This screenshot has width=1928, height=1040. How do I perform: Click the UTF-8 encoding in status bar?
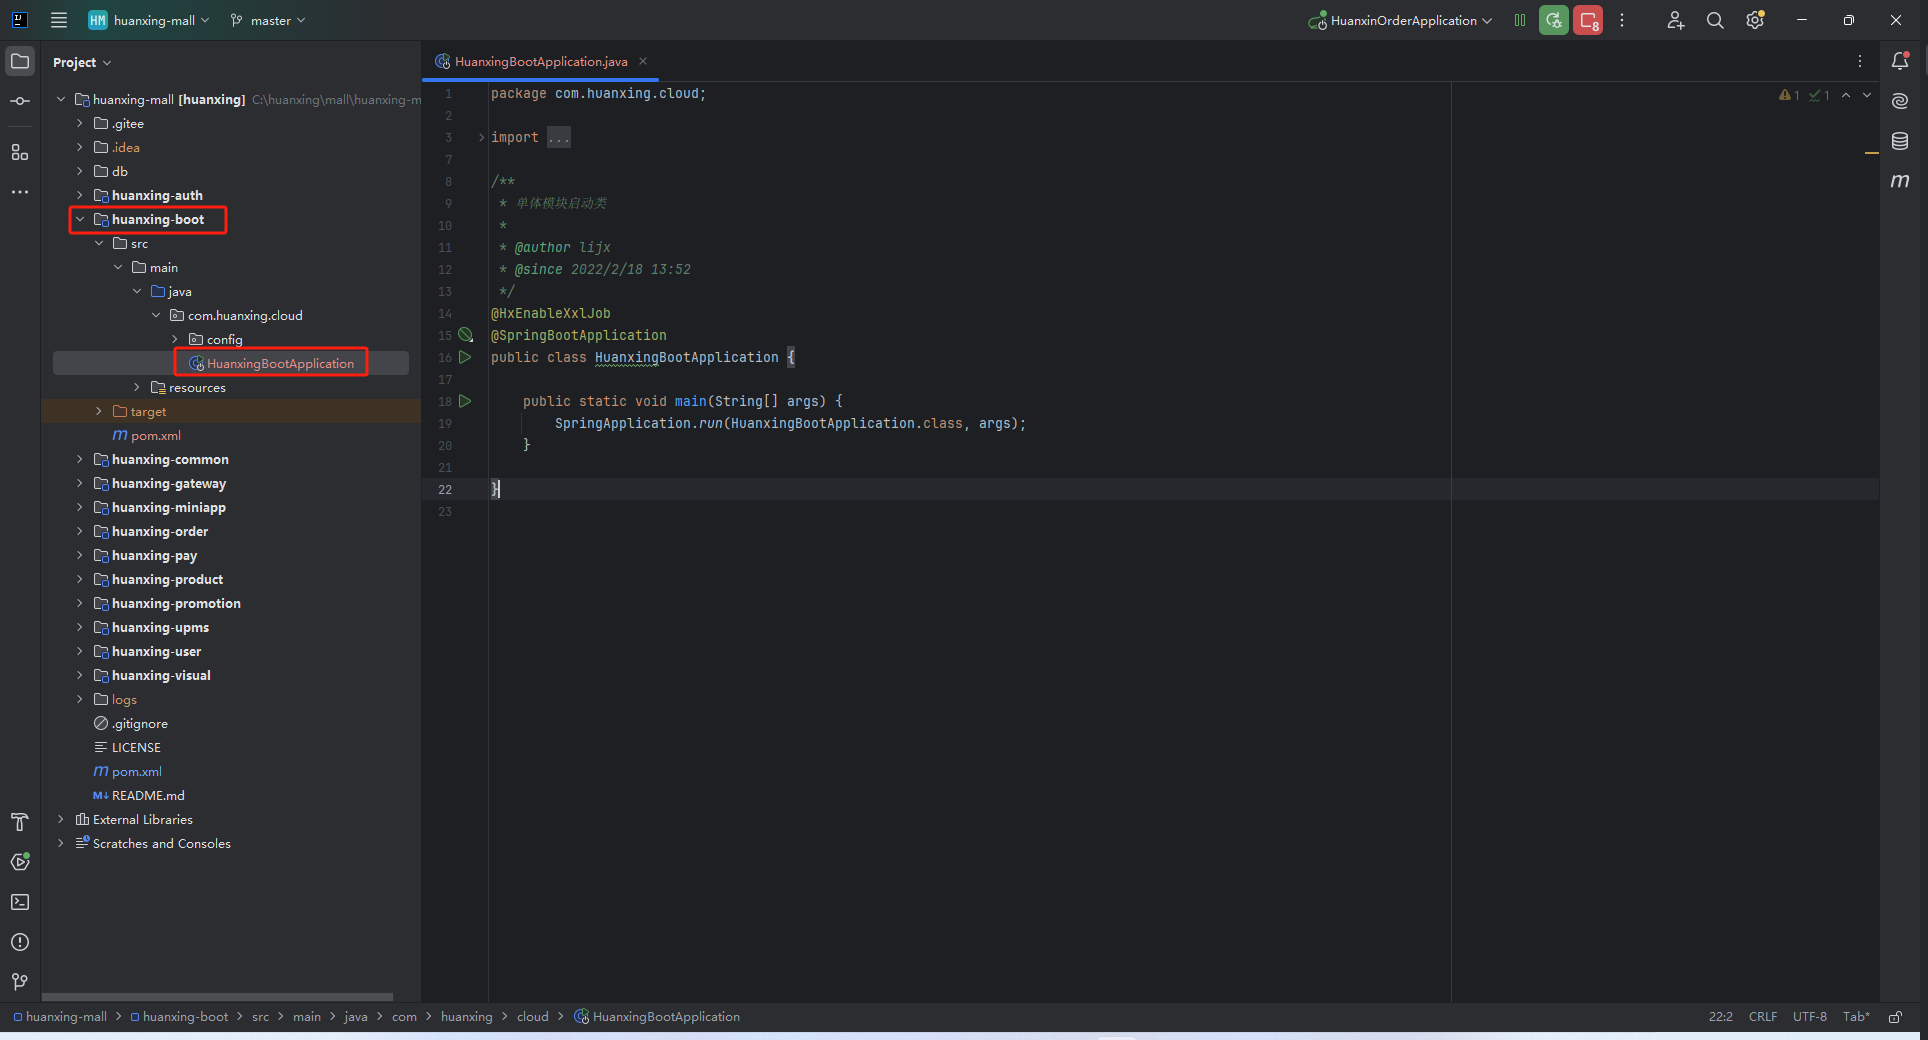click(x=1809, y=1017)
